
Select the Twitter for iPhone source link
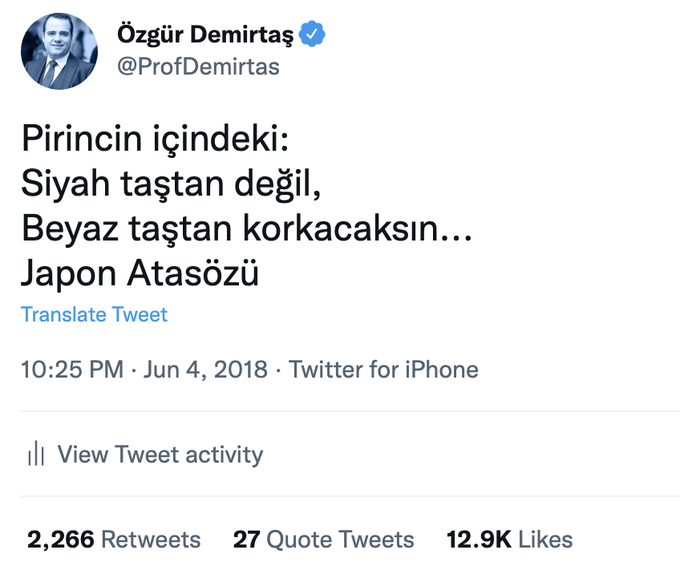(383, 369)
